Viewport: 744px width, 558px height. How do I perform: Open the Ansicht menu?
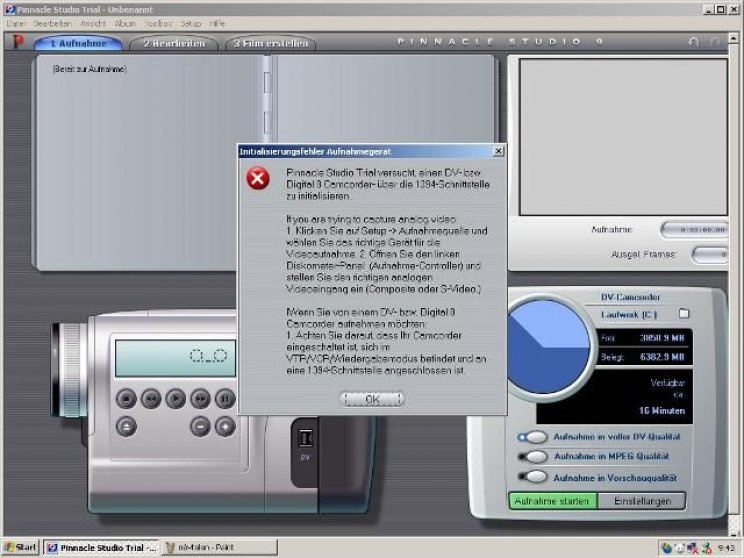coord(93,23)
